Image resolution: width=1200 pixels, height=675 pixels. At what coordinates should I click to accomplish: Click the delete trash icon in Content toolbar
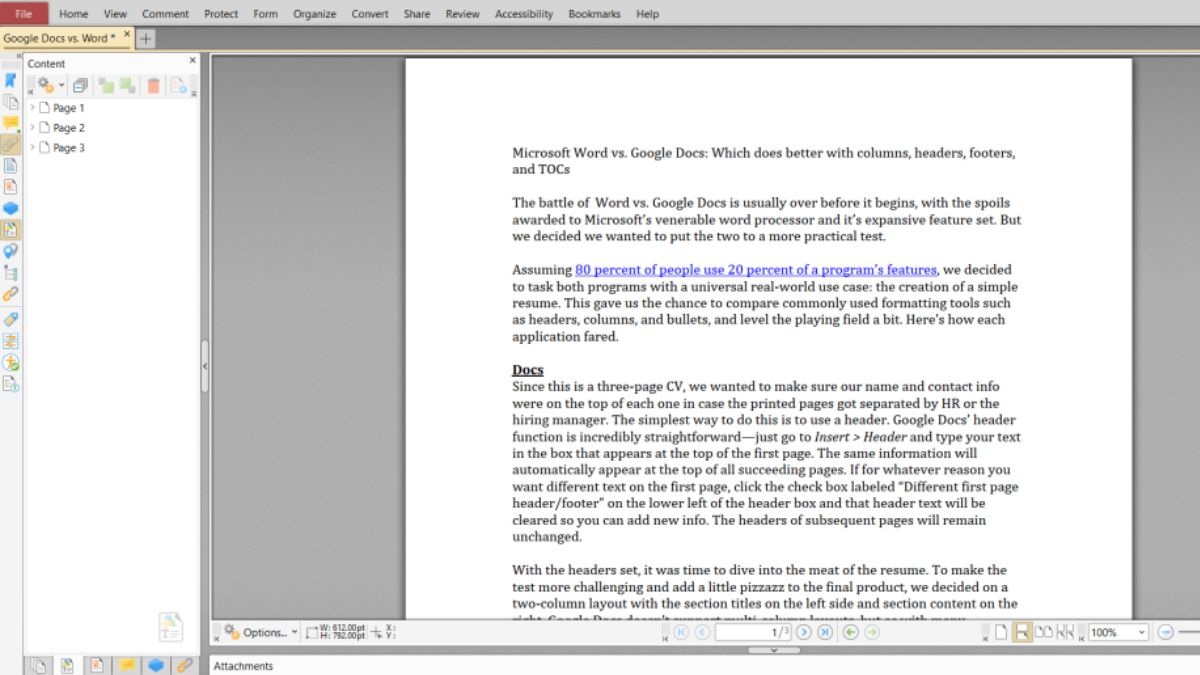click(x=153, y=86)
